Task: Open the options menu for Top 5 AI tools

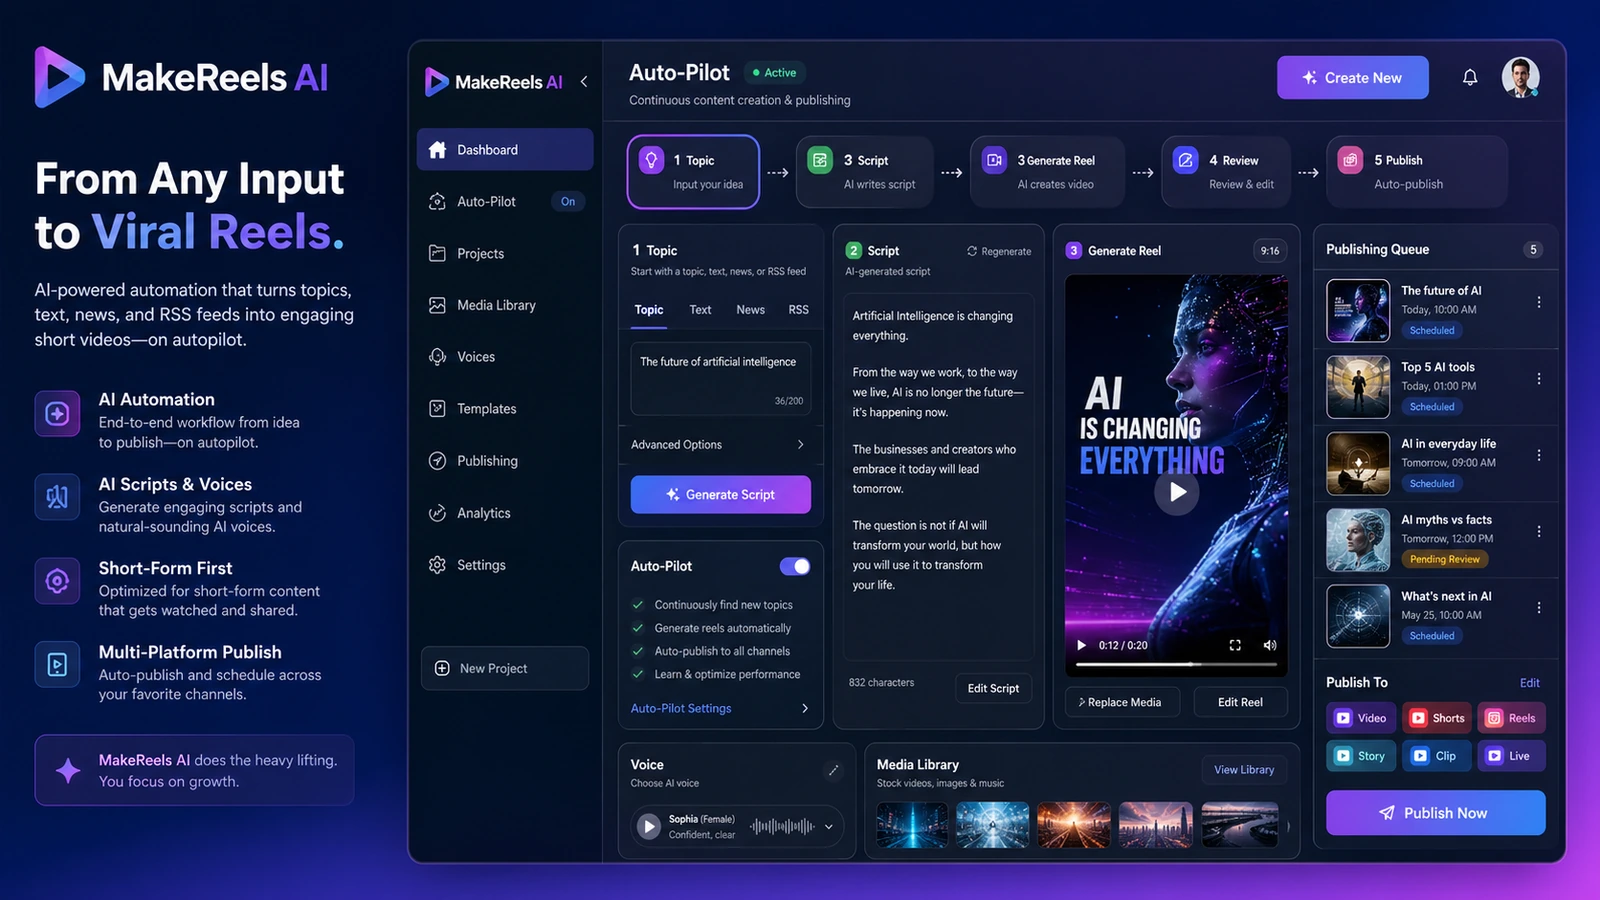Action: pyautogui.click(x=1539, y=378)
